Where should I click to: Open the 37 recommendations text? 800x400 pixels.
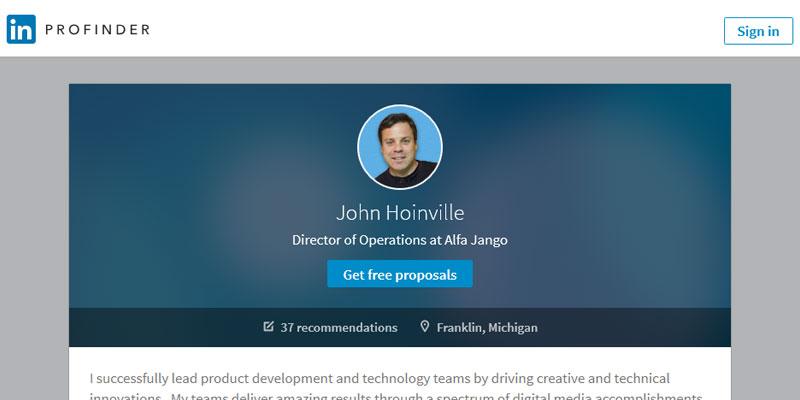[339, 327]
